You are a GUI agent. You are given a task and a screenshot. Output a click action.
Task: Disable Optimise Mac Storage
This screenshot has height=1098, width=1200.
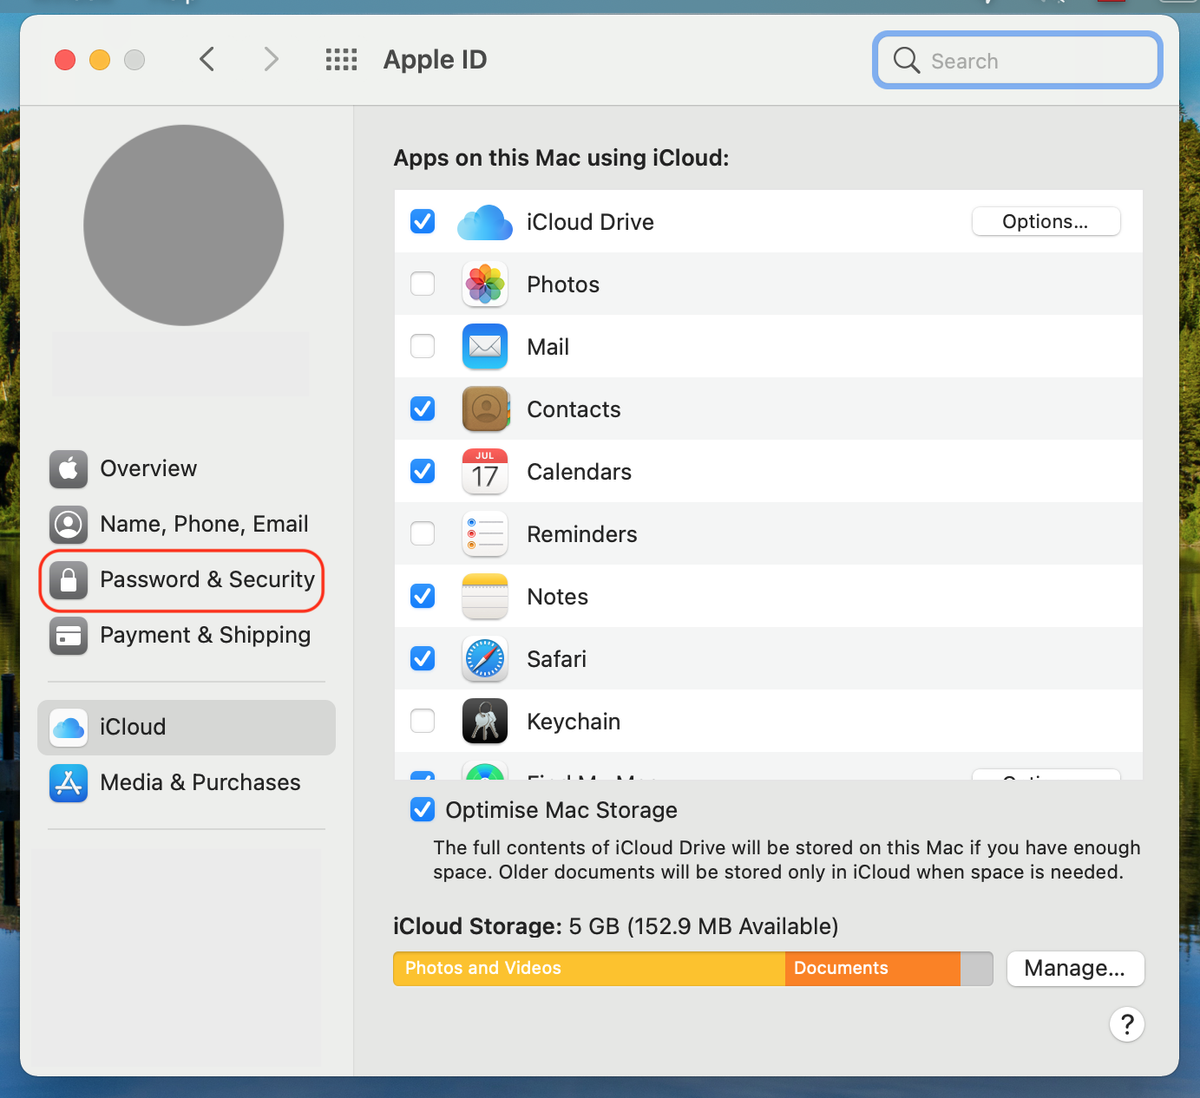422,810
